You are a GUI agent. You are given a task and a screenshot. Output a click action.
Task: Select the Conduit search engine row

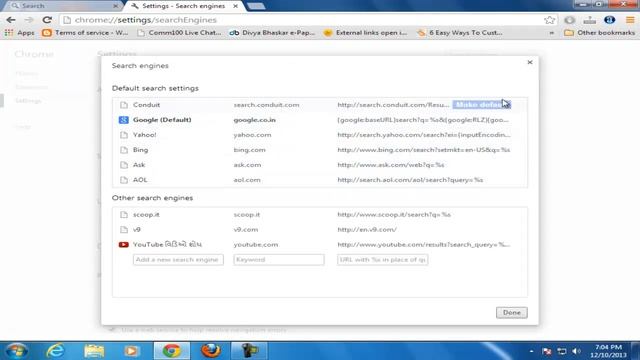320,105
